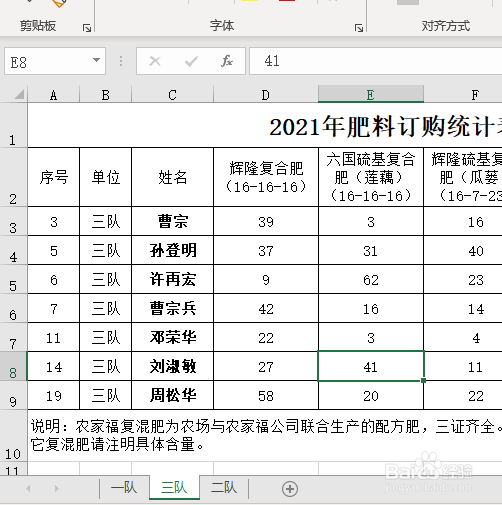This screenshot has height=505, width=502.
Task: Click the name cell 曹宗
Action: (x=172, y=221)
